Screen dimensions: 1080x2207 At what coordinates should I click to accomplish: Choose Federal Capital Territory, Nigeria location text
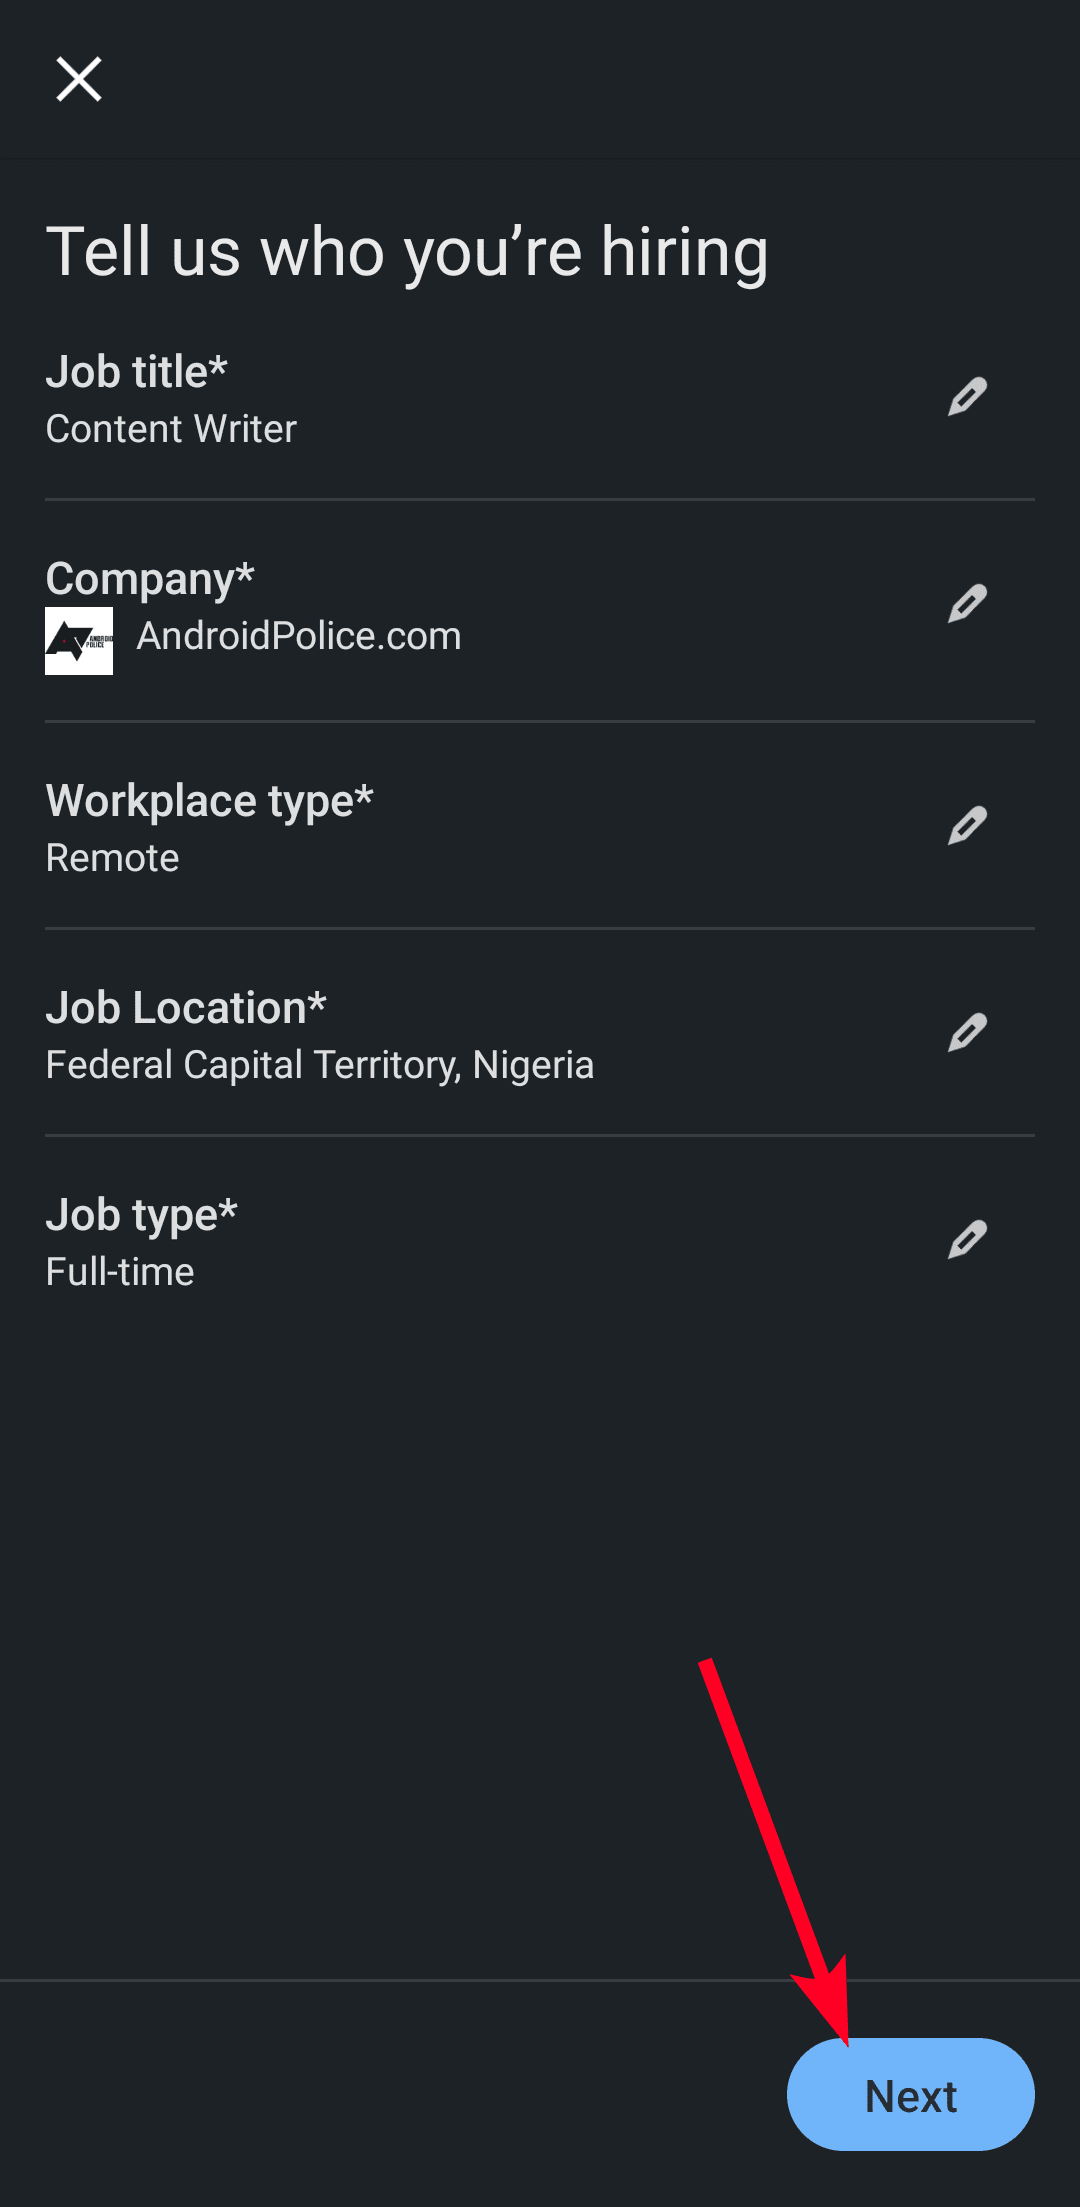(320, 1065)
